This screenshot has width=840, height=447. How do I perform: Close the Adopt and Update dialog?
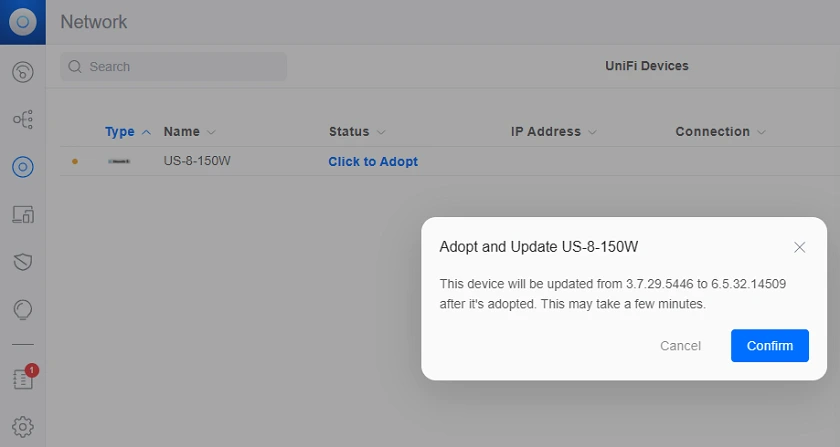[x=799, y=247]
